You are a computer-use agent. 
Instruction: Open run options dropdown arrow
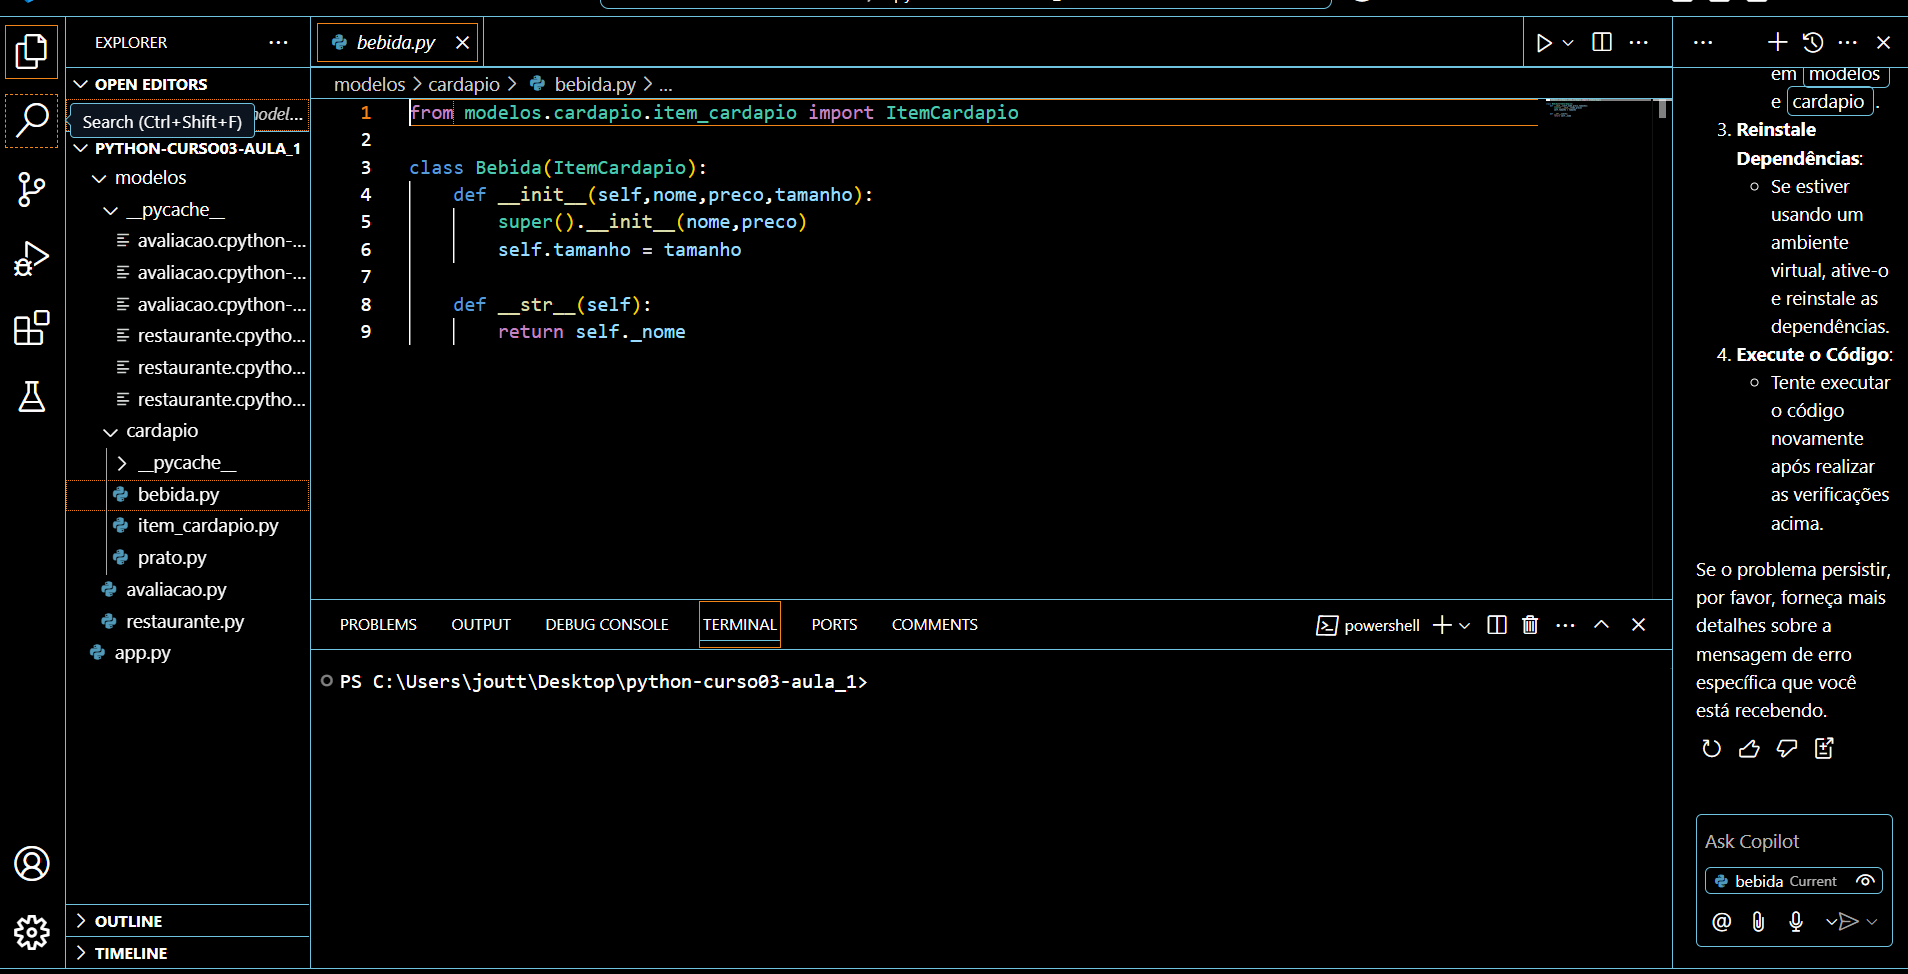pyautogui.click(x=1568, y=43)
